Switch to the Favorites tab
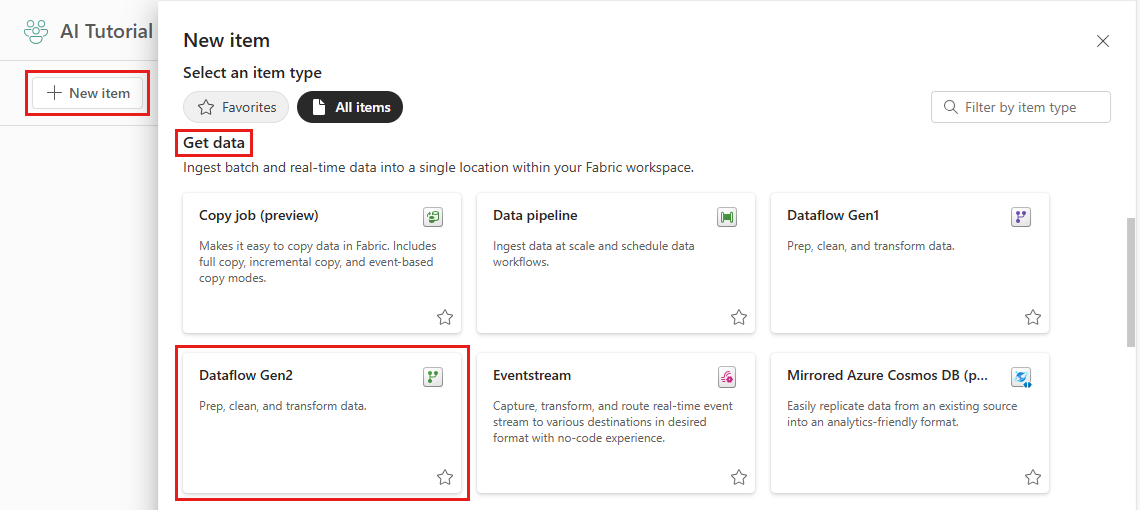Image resolution: width=1140 pixels, height=510 pixels. coord(236,107)
